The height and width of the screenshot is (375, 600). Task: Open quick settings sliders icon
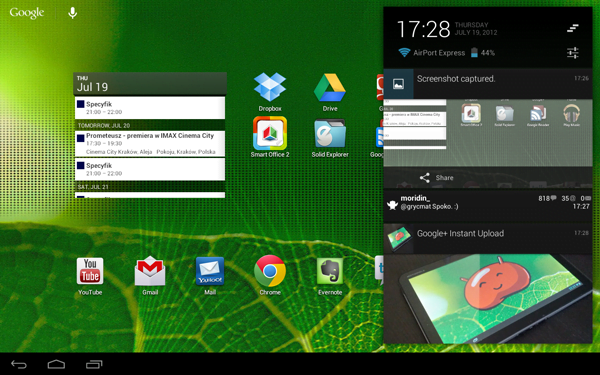(572, 53)
